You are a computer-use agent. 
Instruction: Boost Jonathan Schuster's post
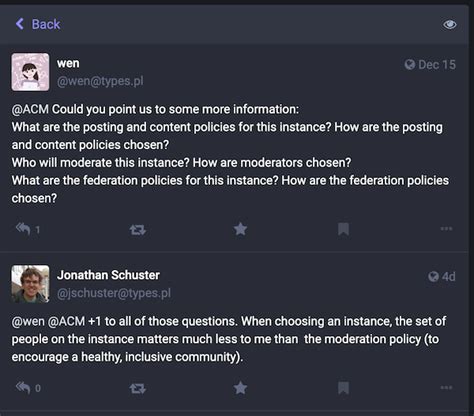(137, 388)
